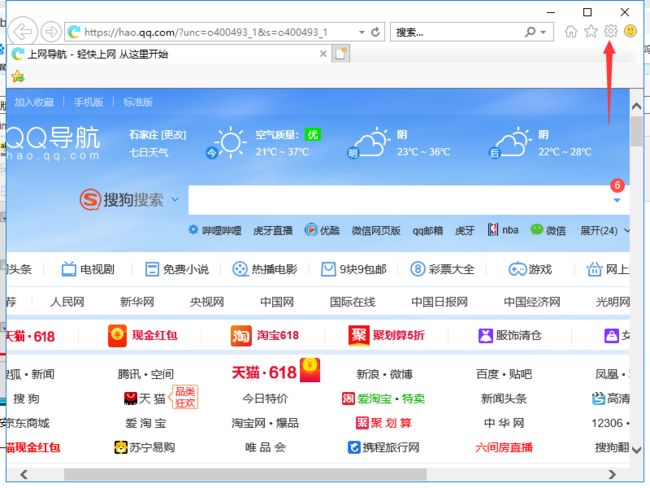650x488 pixels.
Task: Open 七日天气 forecast link
Action: 148,153
